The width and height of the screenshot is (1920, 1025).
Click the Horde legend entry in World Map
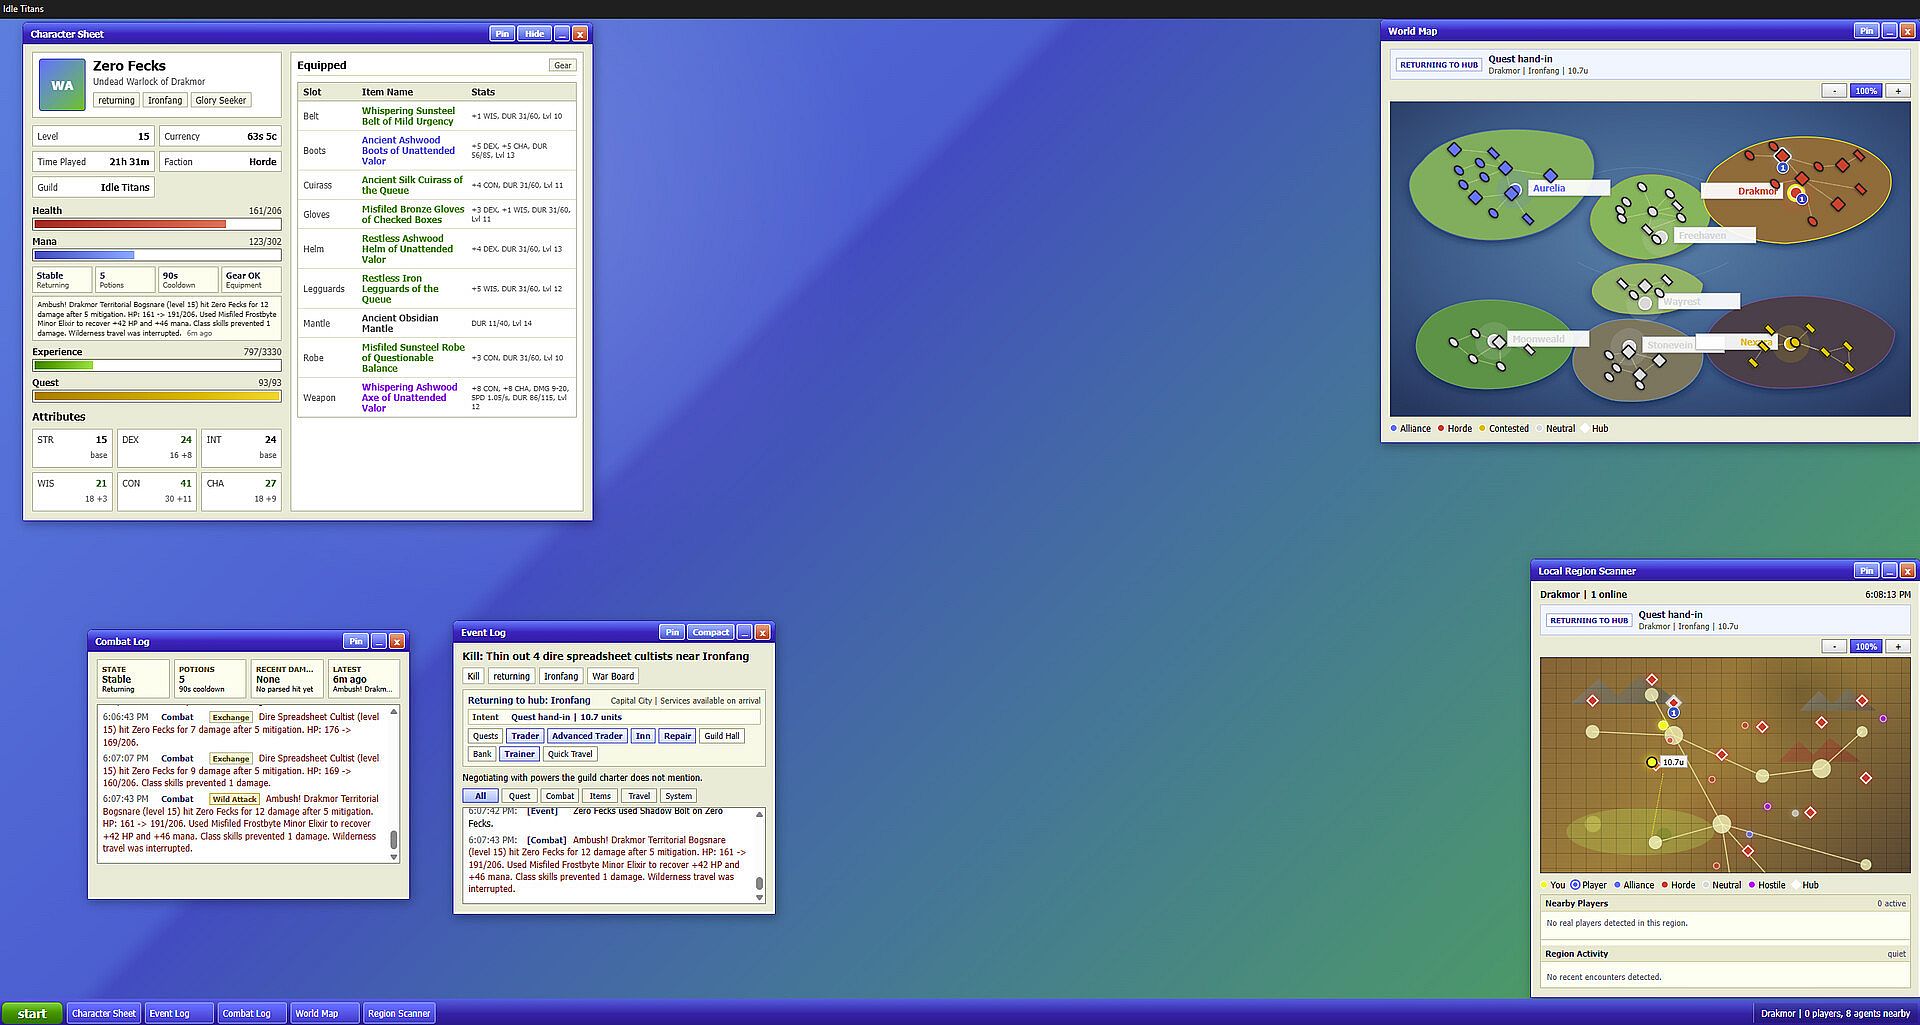[1455, 428]
